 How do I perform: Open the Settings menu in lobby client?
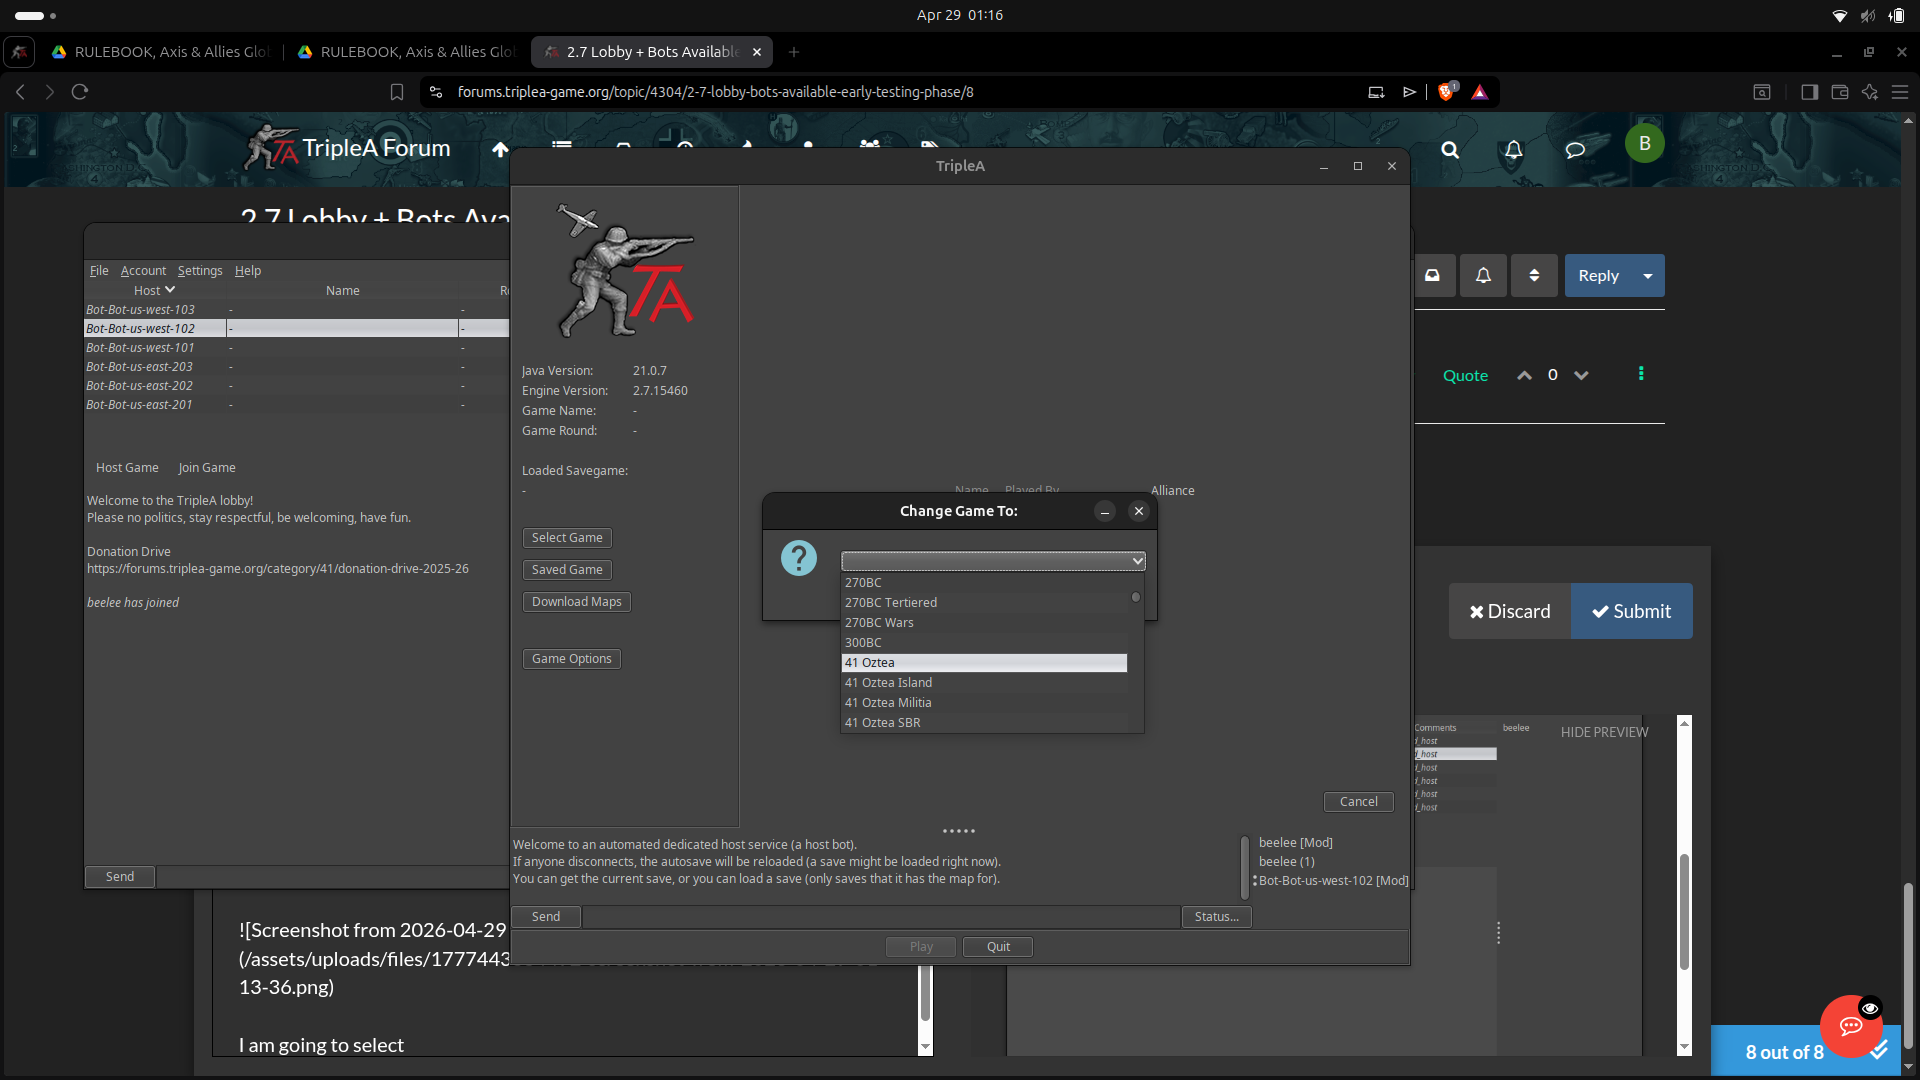(x=200, y=270)
